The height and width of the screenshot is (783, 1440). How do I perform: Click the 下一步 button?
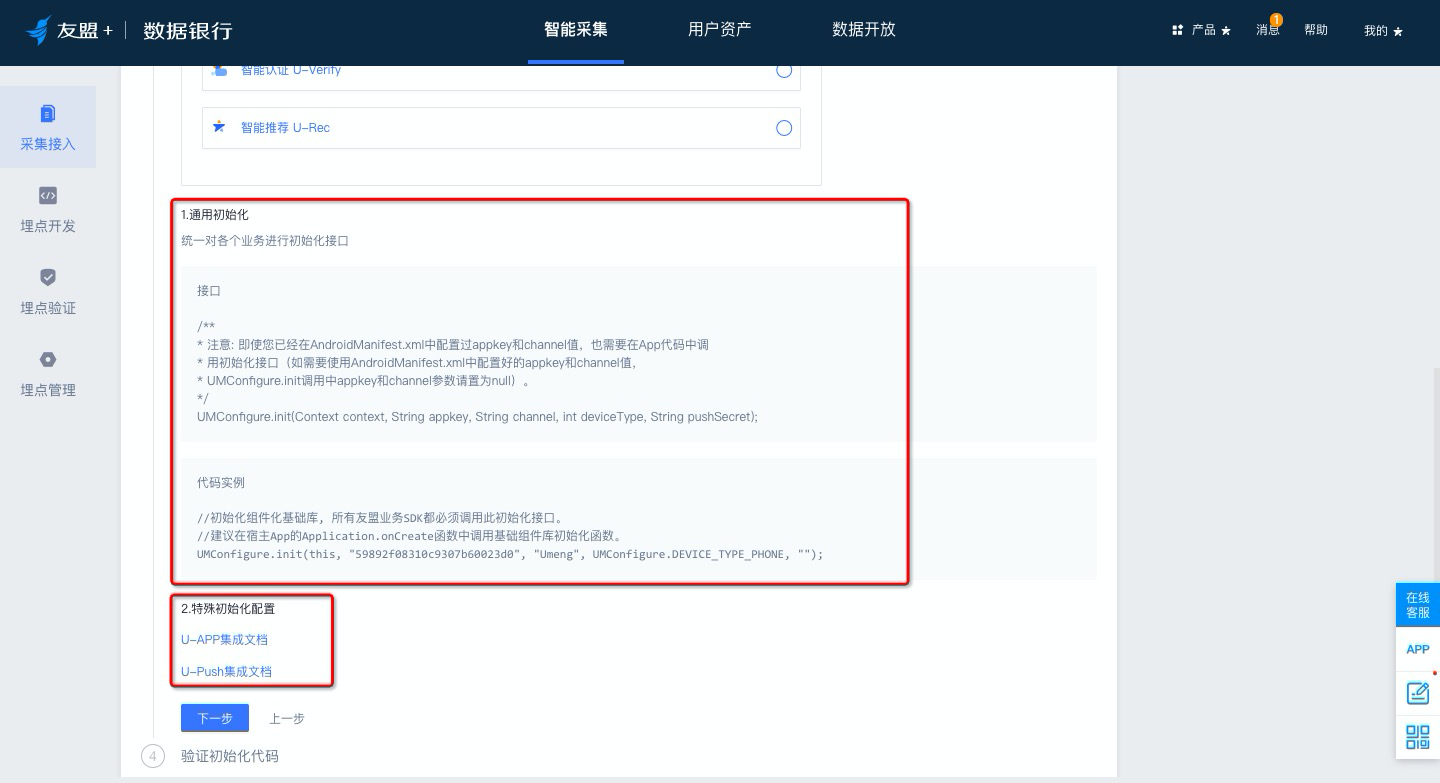[215, 718]
